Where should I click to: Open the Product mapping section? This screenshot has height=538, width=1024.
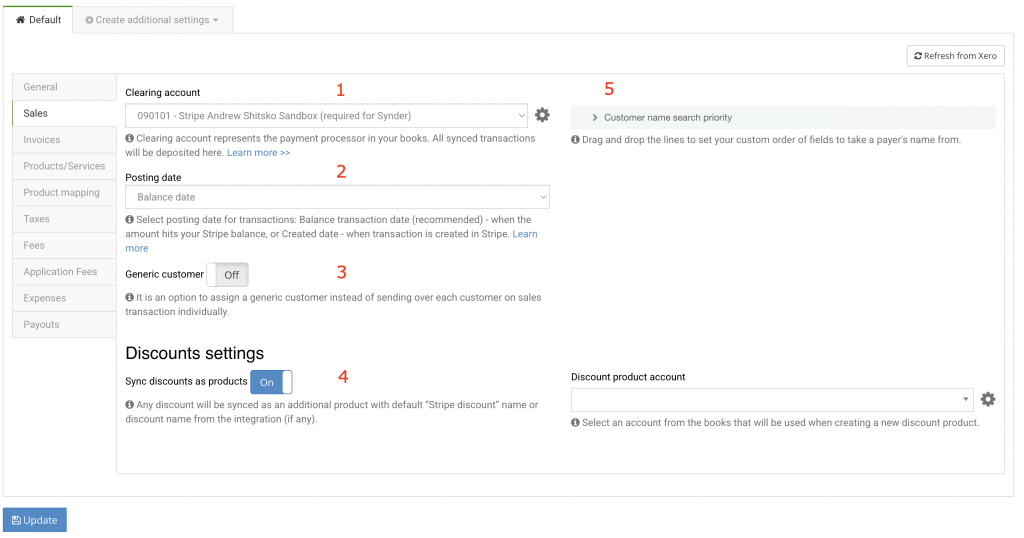click(x=62, y=193)
